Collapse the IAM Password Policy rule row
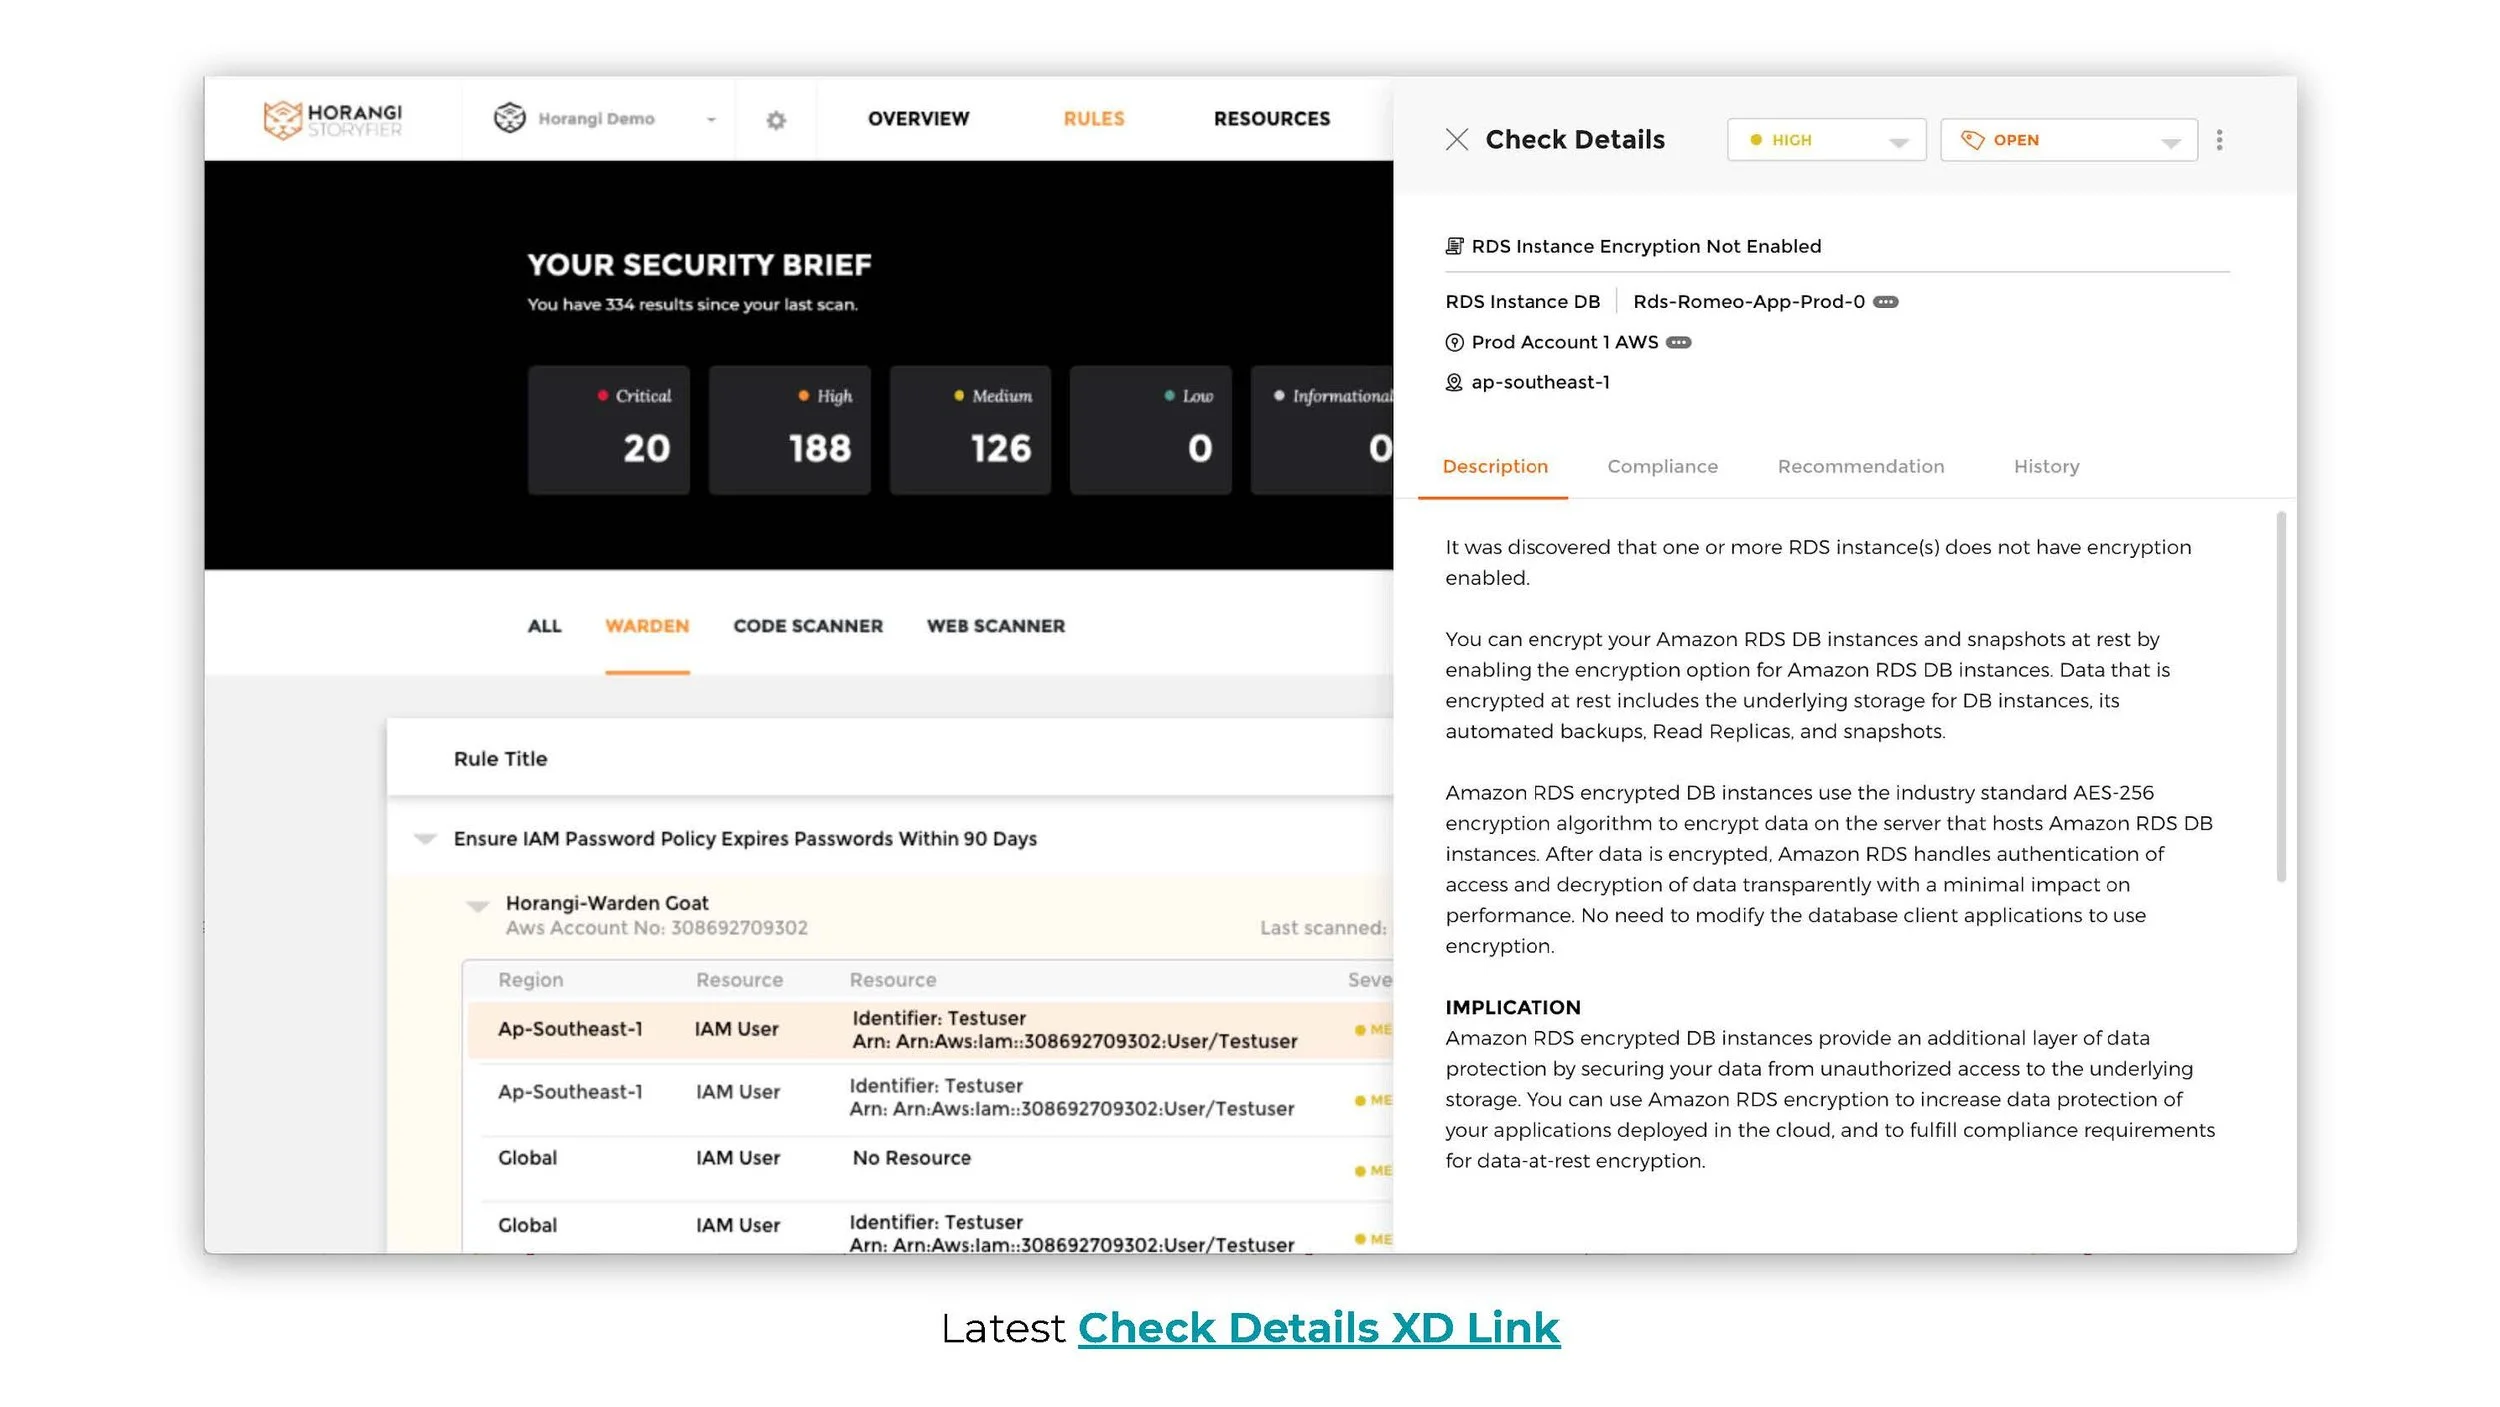2500x1407 pixels. pyautogui.click(x=425, y=838)
